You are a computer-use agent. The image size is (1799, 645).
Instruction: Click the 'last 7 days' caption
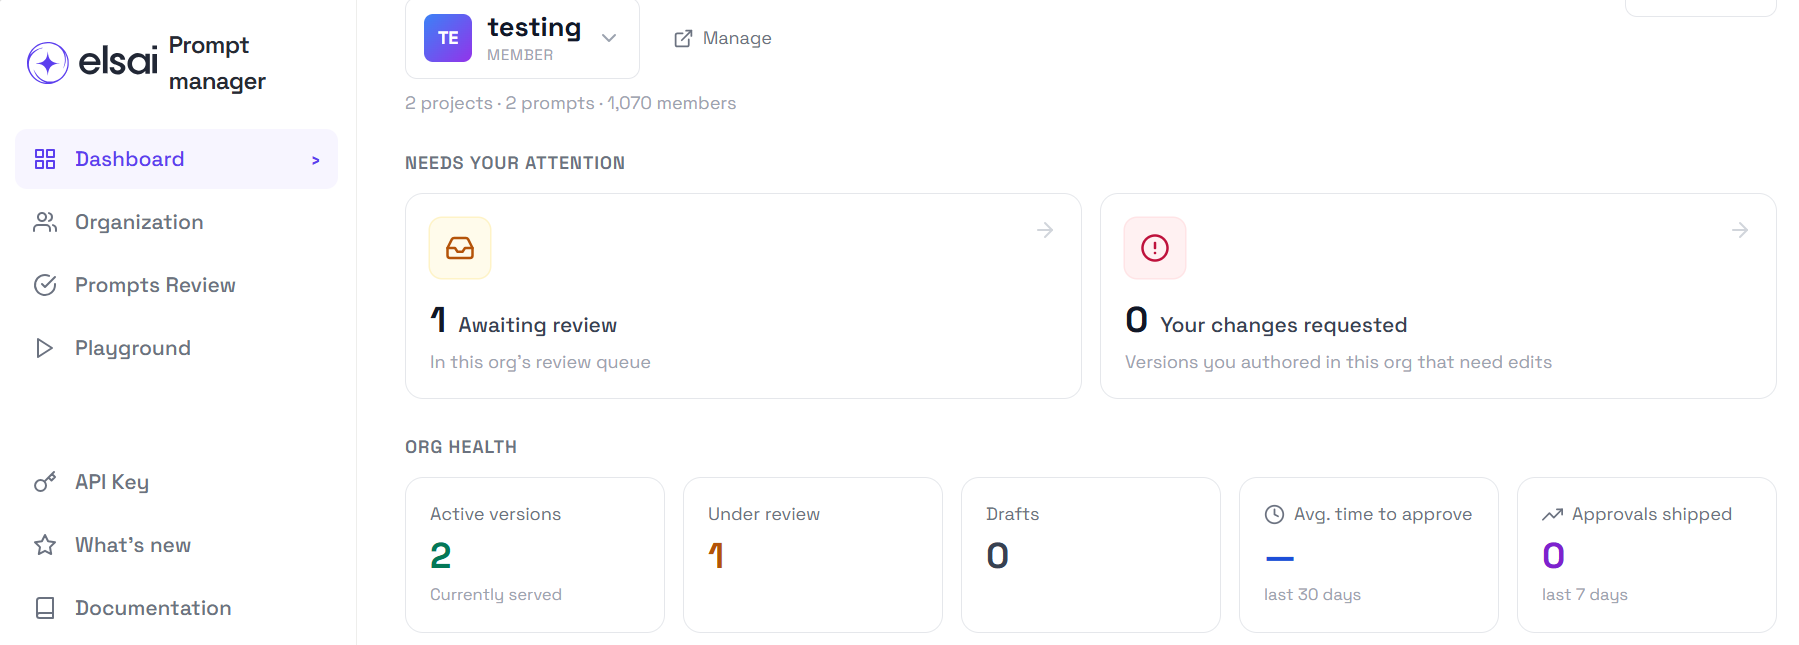click(1585, 594)
